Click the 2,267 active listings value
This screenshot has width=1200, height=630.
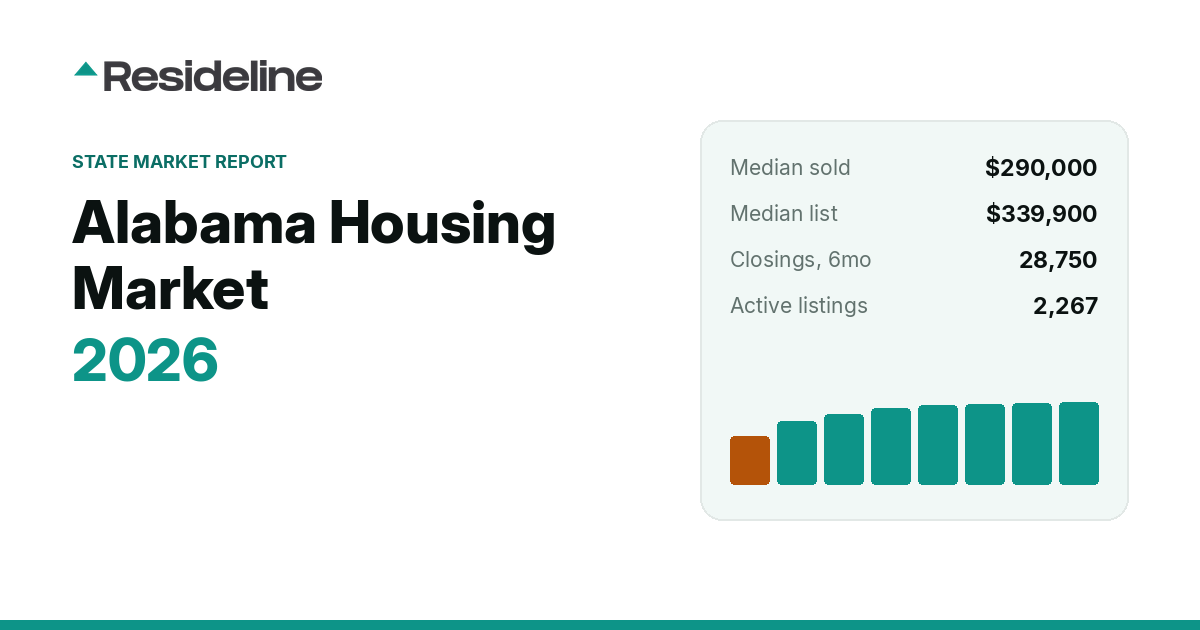click(x=1065, y=305)
